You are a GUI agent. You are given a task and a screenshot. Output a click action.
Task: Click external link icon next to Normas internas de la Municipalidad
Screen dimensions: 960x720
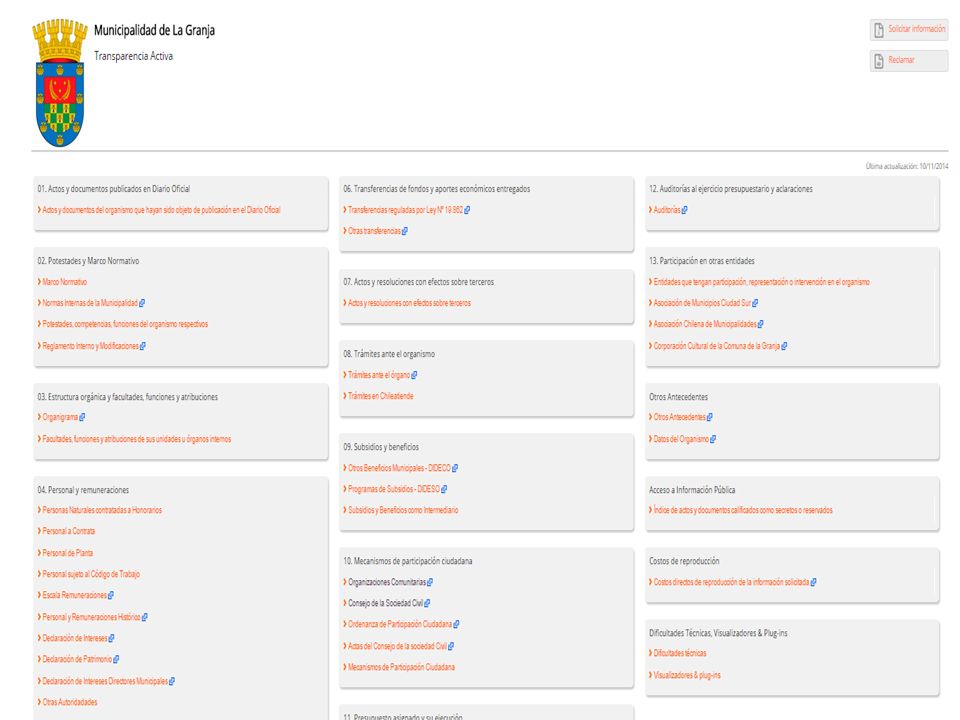[142, 303]
